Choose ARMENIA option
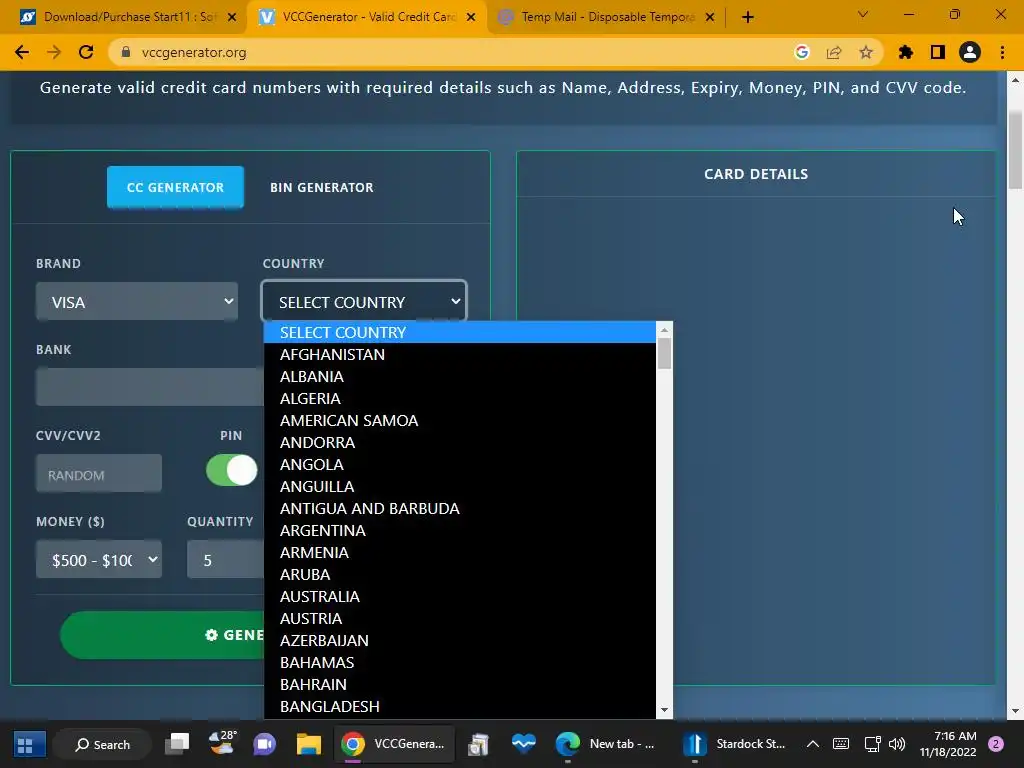The width and height of the screenshot is (1024, 768). [x=460, y=552]
